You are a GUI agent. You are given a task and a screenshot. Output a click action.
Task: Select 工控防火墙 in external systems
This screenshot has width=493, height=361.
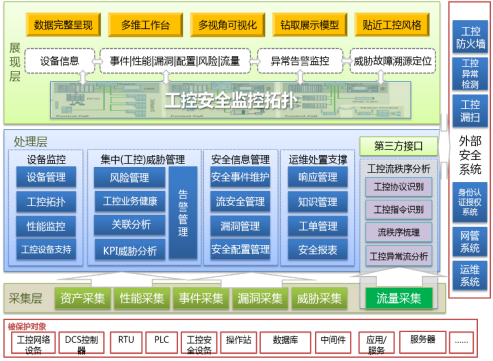coord(470,37)
